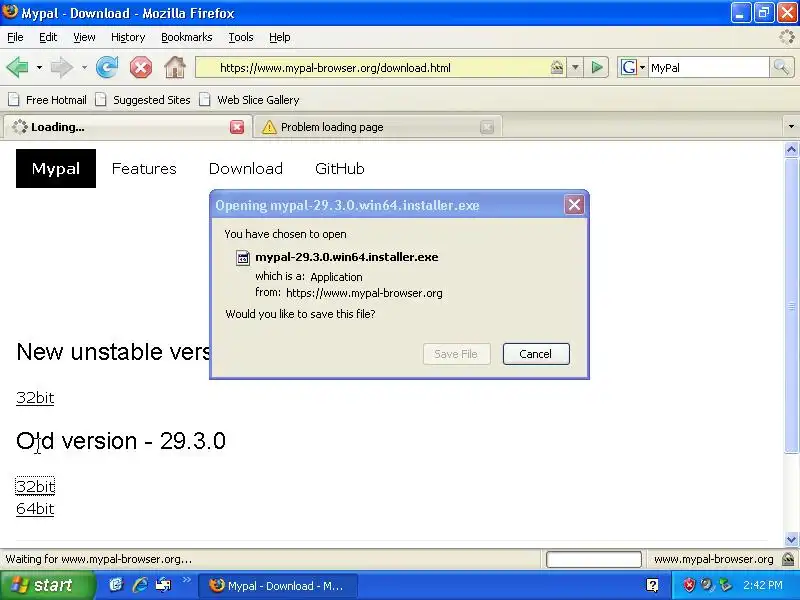This screenshot has width=800, height=600.
Task: Open the list all tabs dropdown
Action: coord(791,127)
